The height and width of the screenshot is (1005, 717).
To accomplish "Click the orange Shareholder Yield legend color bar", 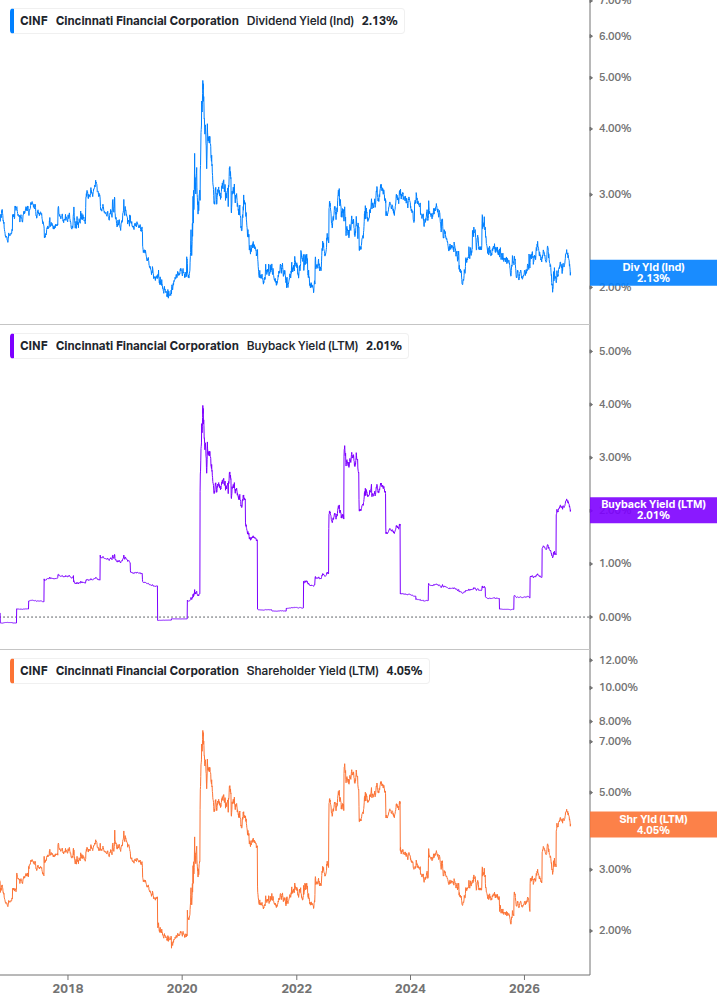I will 12,671.
